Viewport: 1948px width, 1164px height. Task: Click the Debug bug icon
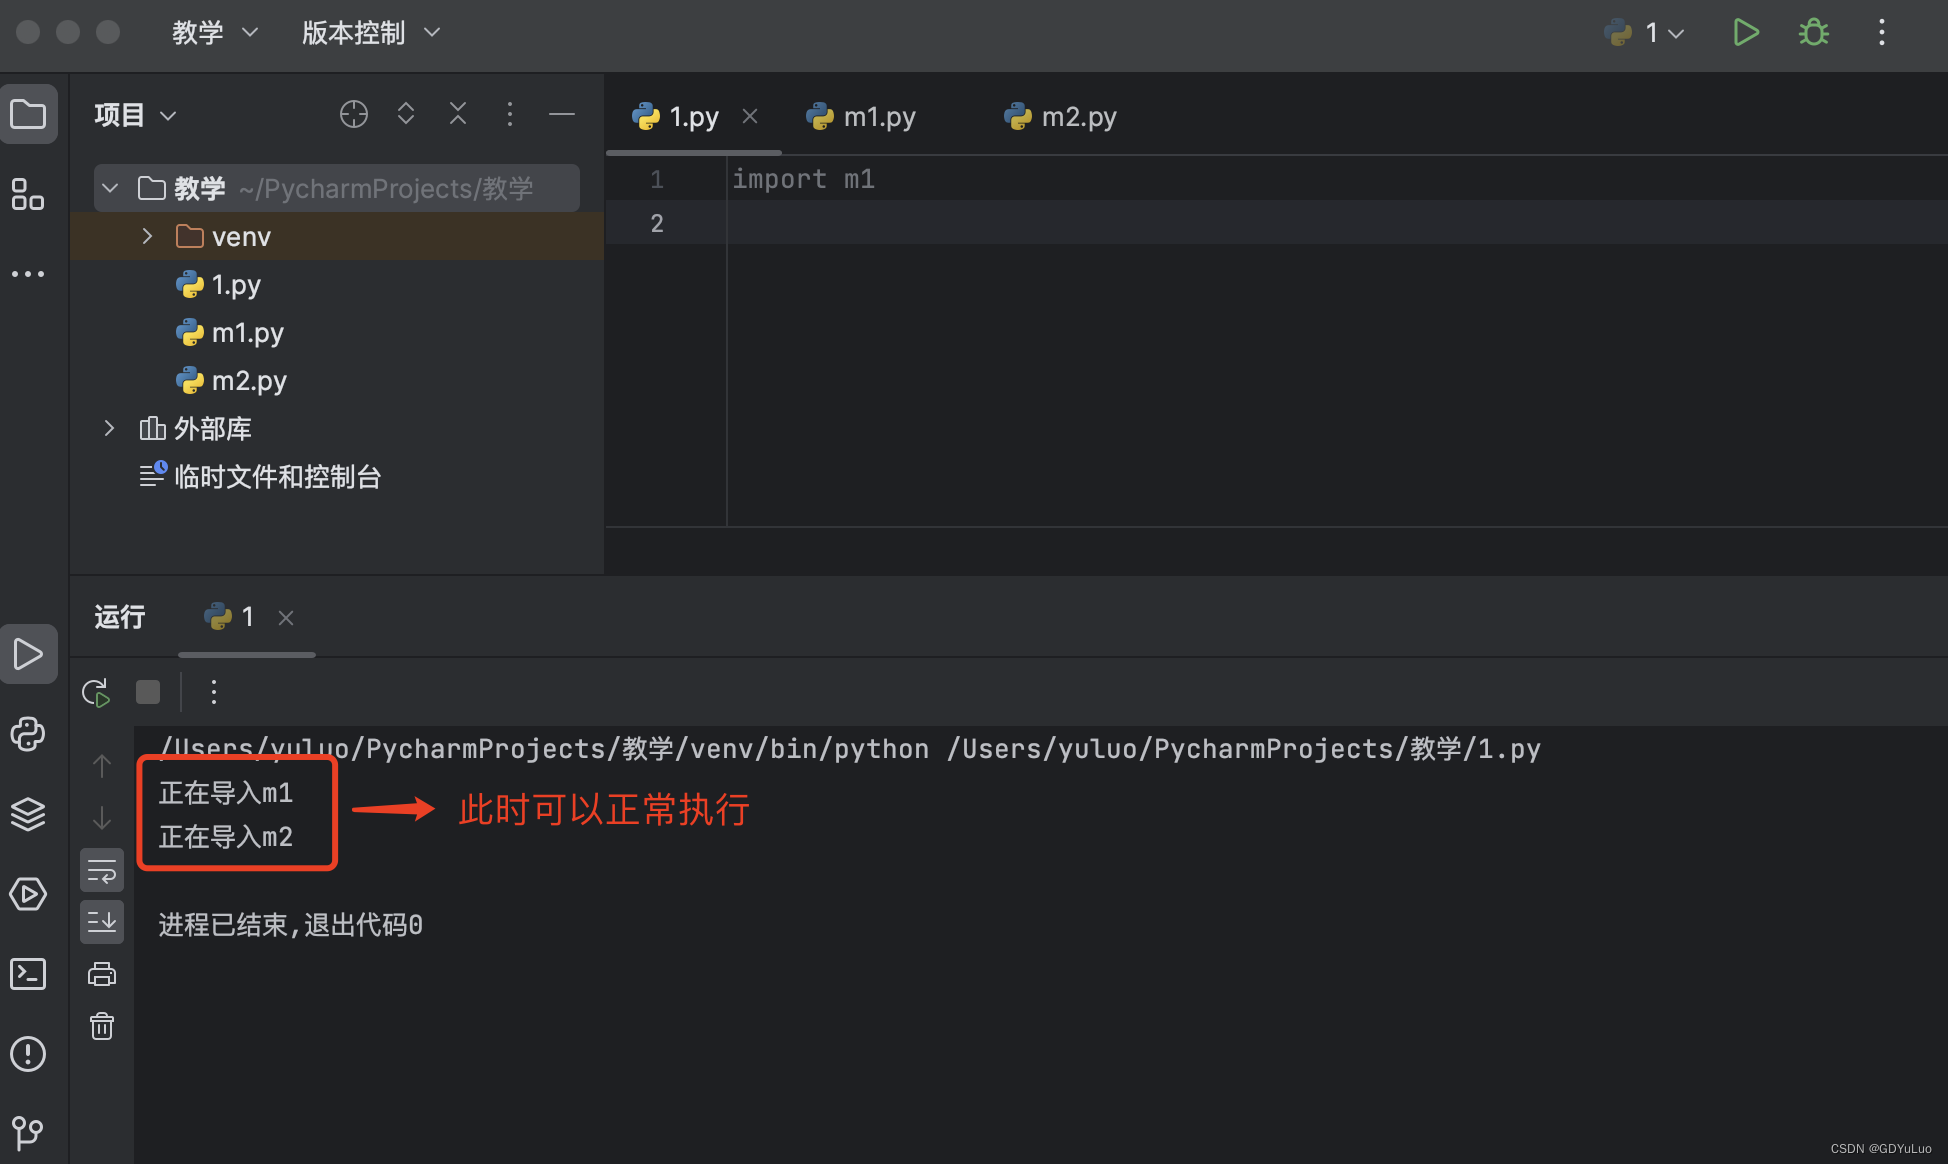tap(1813, 33)
